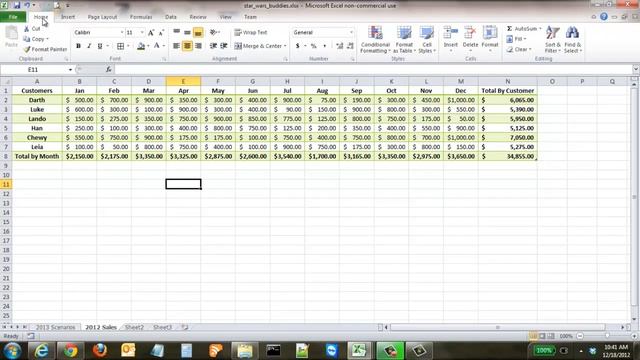Viewport: 640px width, 360px height.
Task: Switch to the Sheet2 tab
Action: click(x=134, y=327)
